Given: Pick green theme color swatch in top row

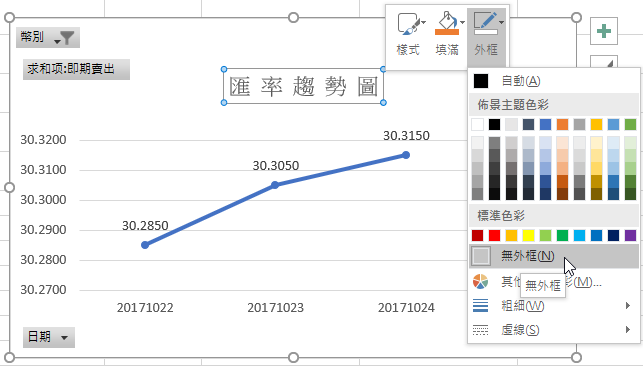Looking at the screenshot, I should pyautogui.click(x=630, y=125).
